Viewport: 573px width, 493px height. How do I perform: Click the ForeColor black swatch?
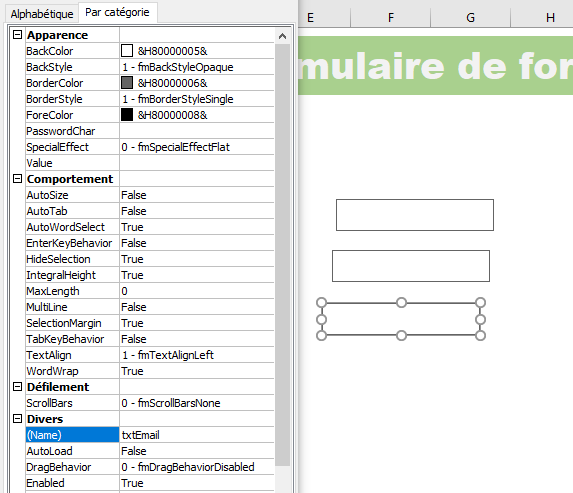[127, 115]
